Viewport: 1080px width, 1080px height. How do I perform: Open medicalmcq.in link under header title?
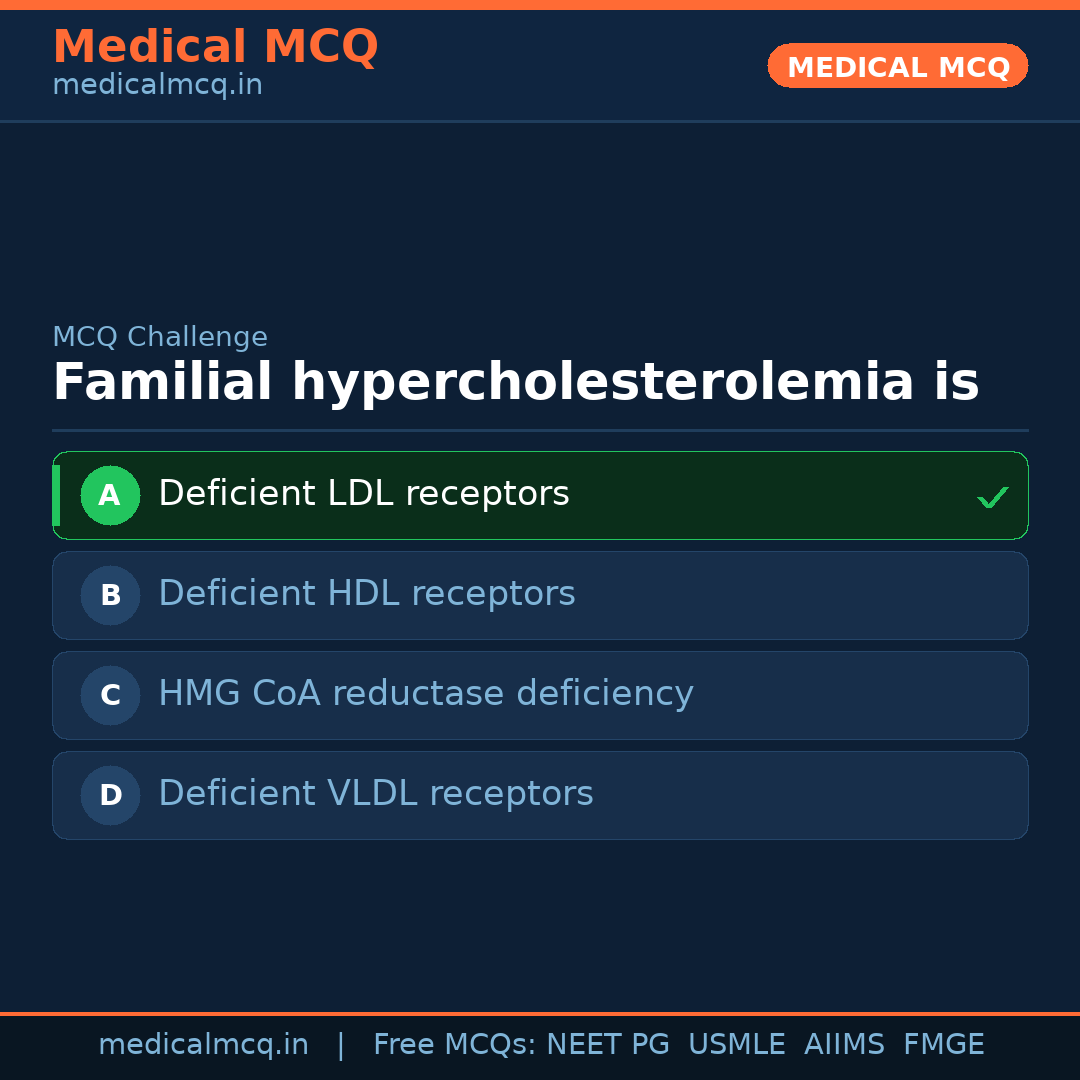157,86
